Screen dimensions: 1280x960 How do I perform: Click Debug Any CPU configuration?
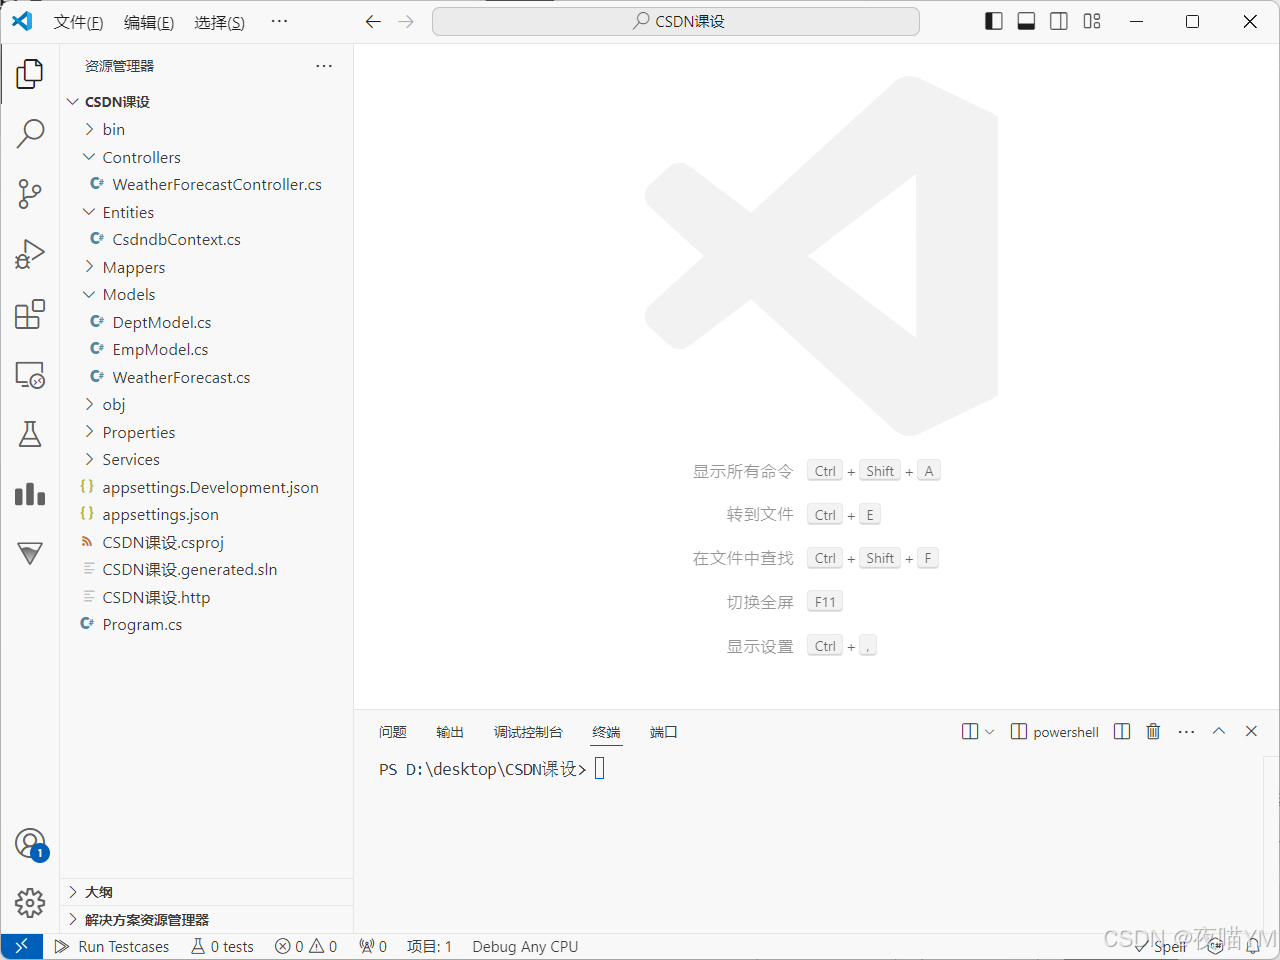coord(525,946)
